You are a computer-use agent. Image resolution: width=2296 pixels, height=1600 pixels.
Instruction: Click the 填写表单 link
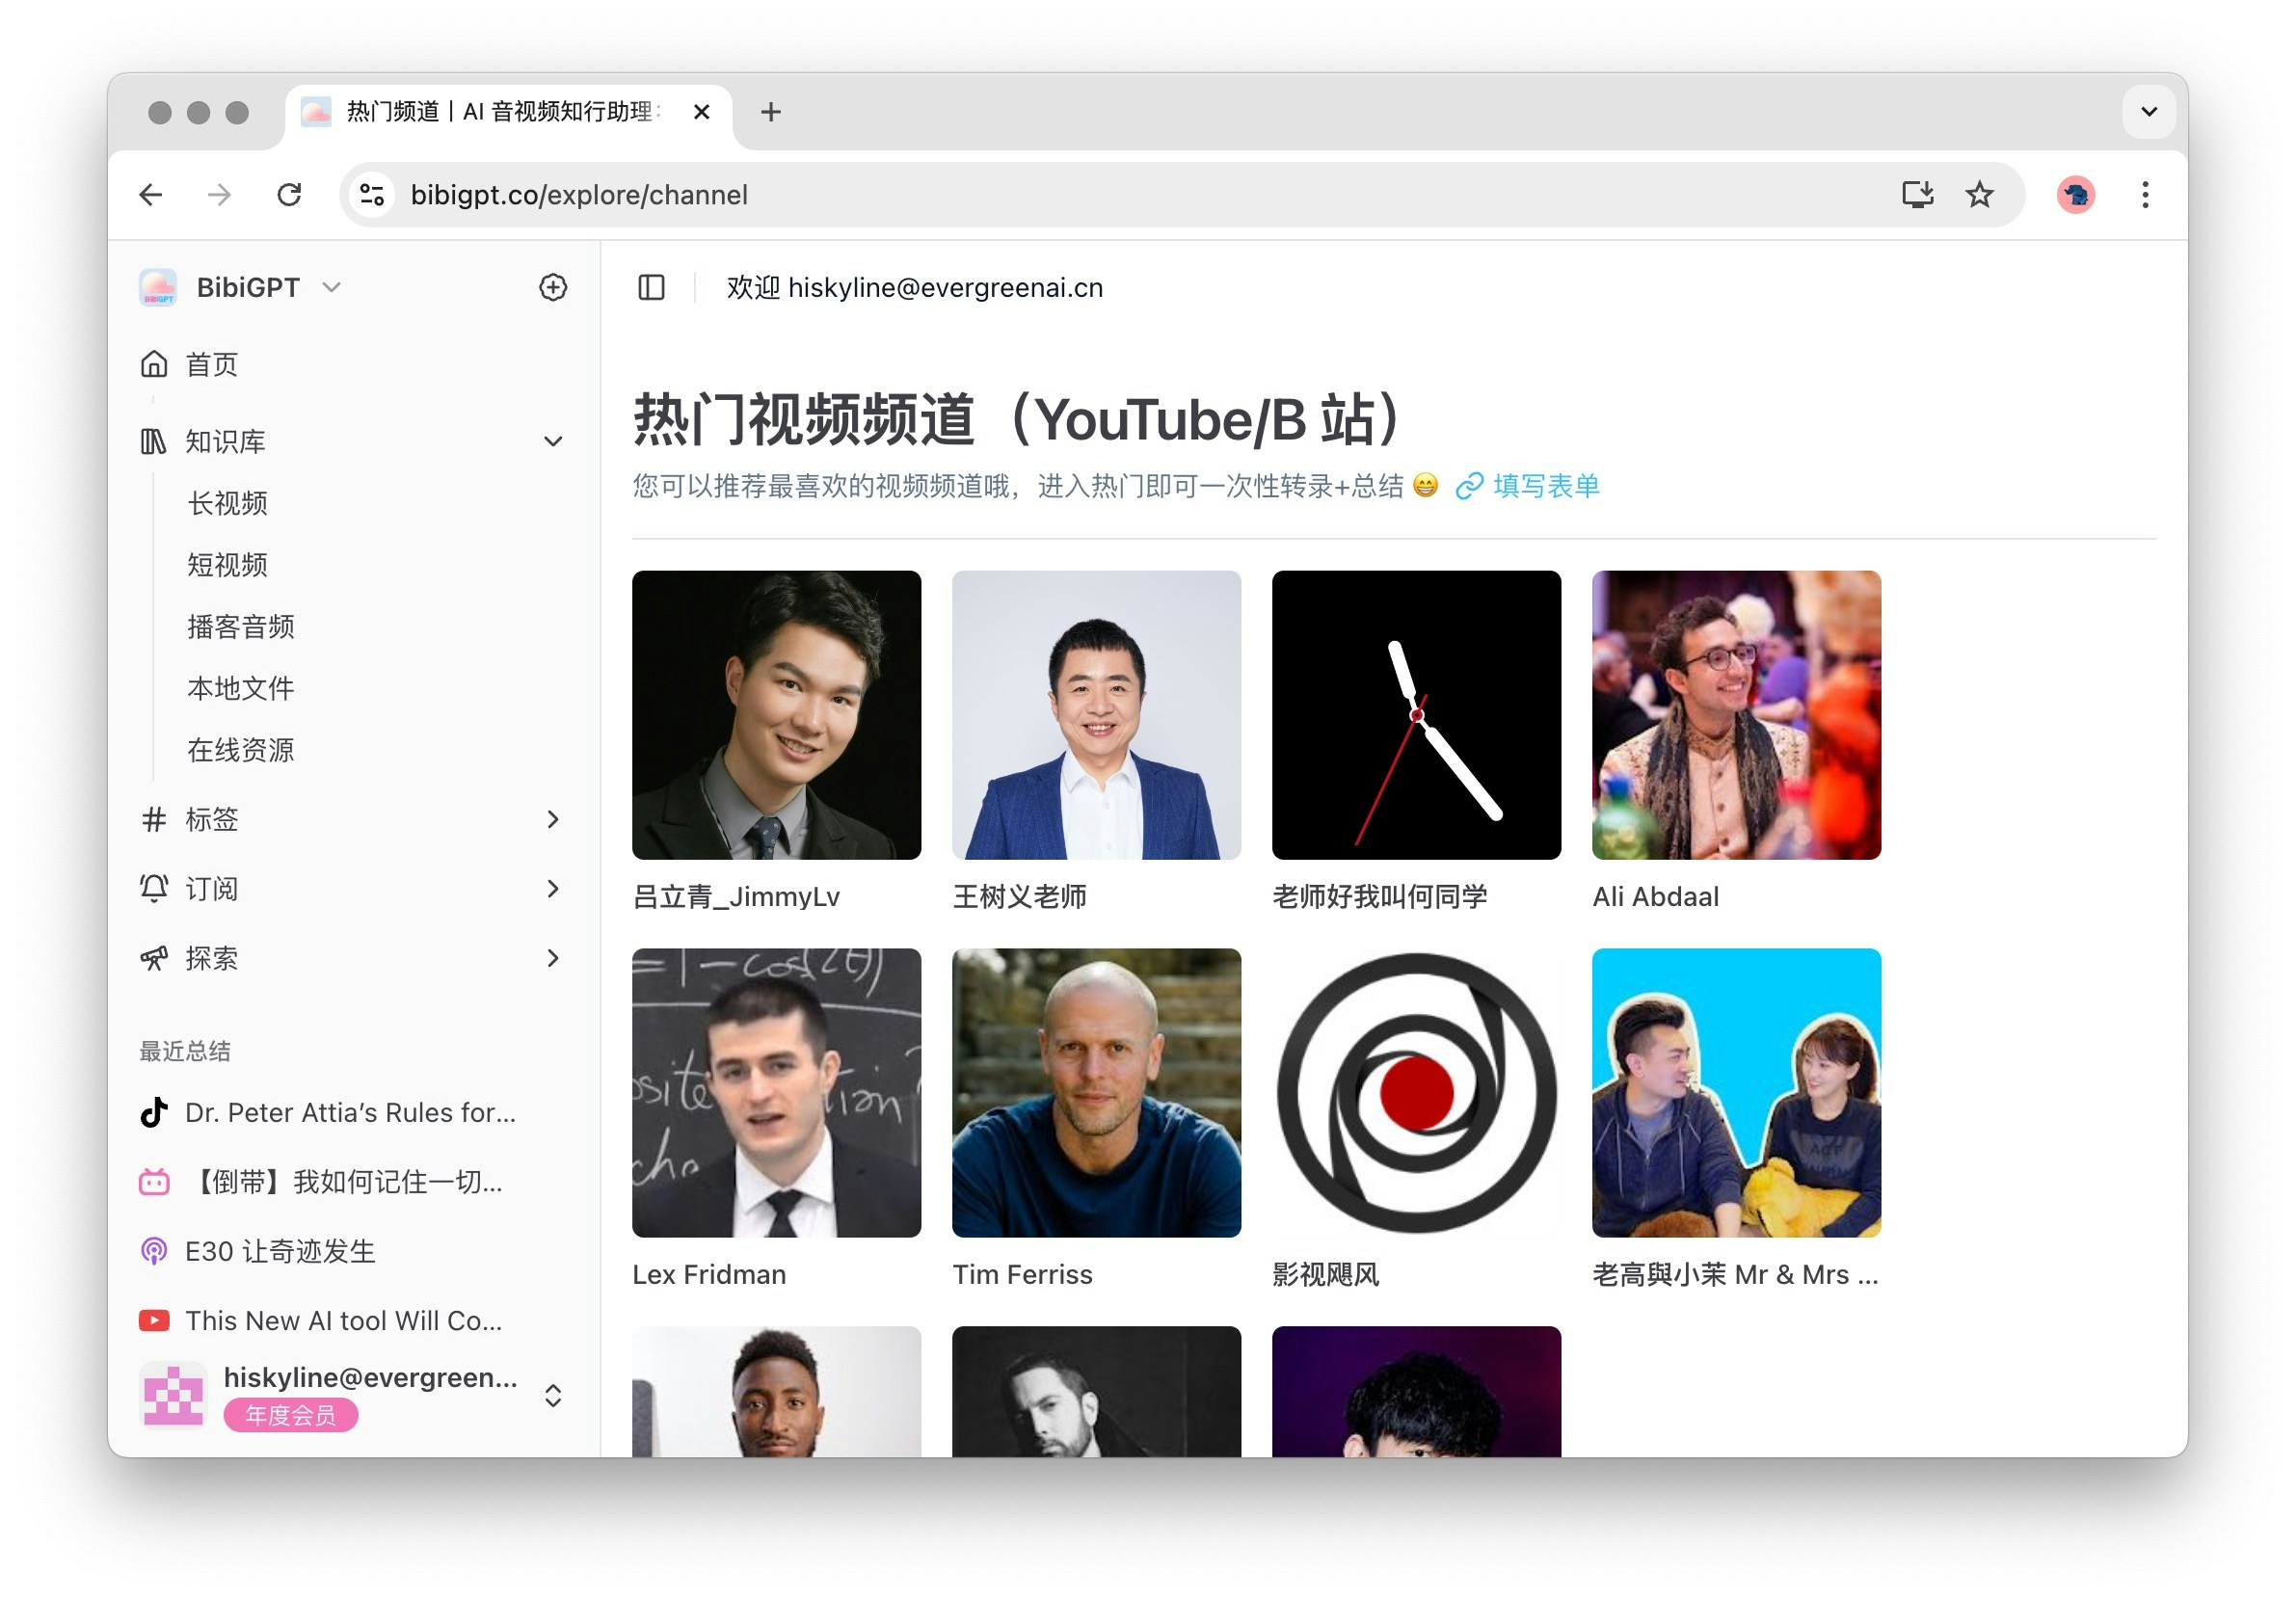(1545, 486)
